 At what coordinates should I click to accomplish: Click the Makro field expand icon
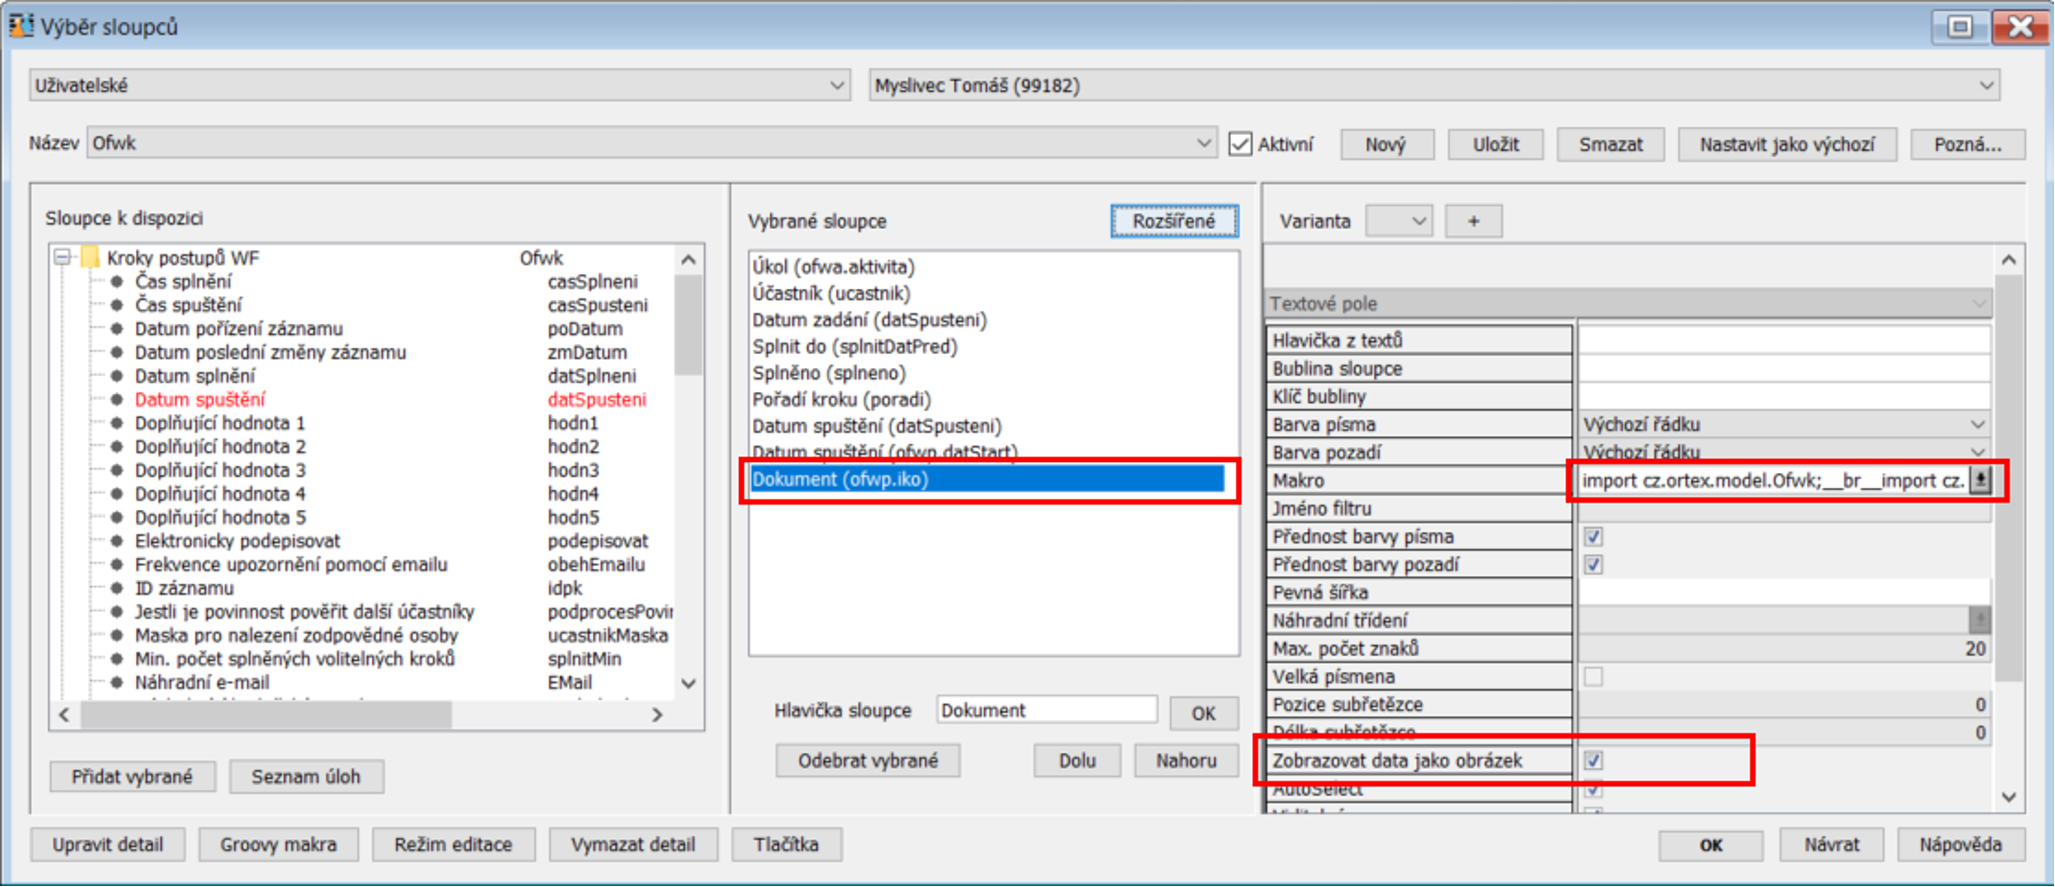[x=1979, y=481]
